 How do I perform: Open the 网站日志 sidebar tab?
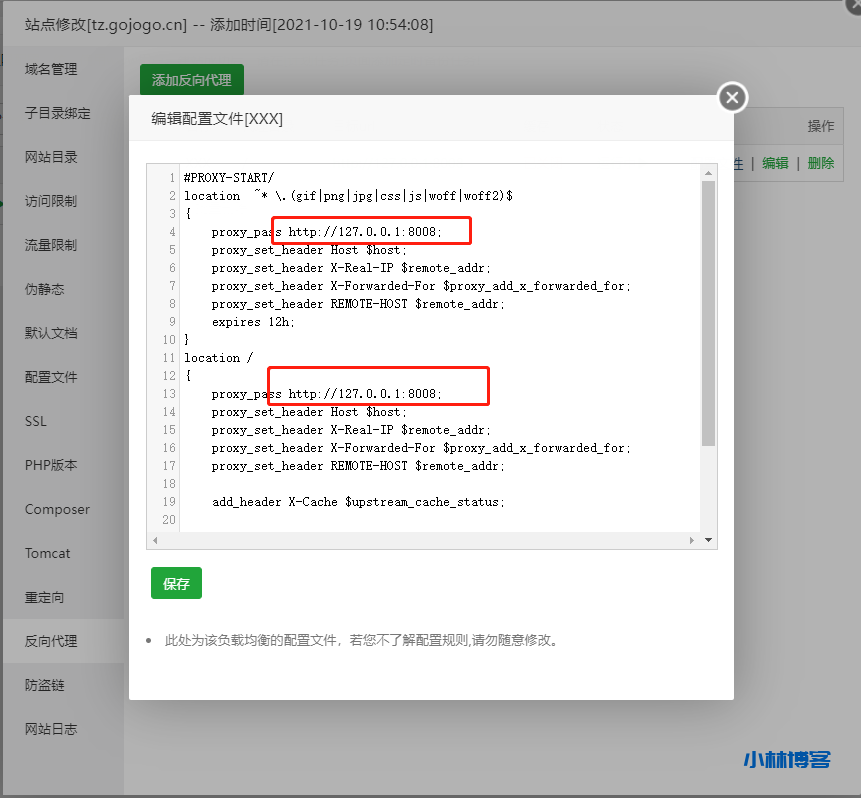(51, 729)
